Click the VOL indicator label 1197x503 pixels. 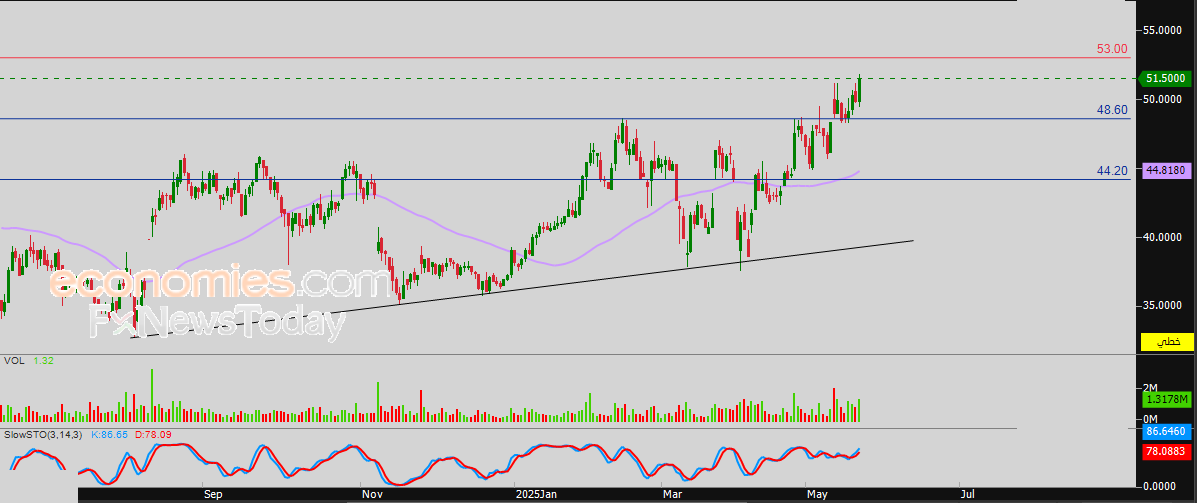click(x=13, y=360)
